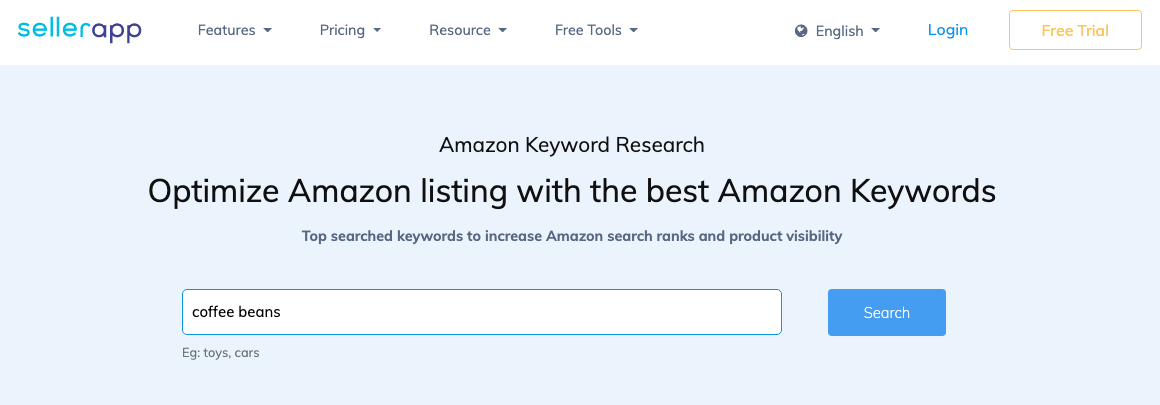Open the Features menu
Viewport: 1160px width, 405px height.
(226, 30)
